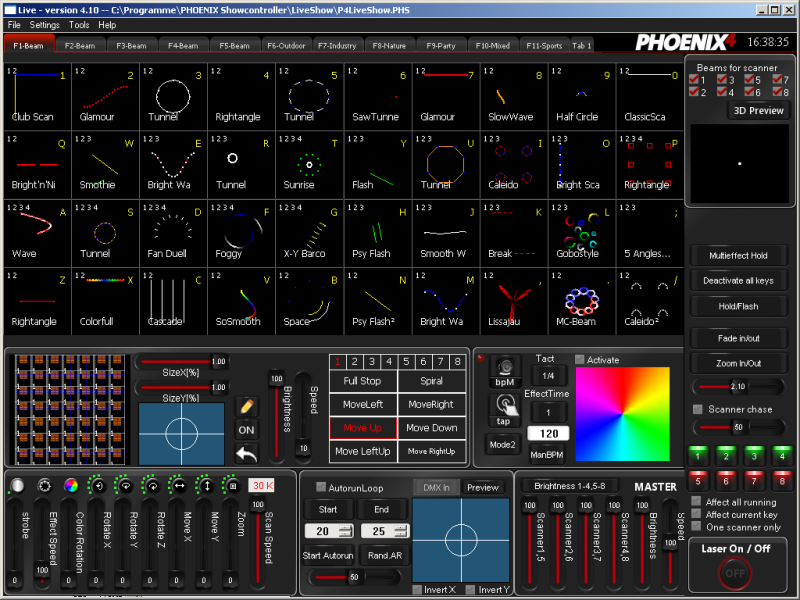Click the tap tempo hand icon
This screenshot has width=800, height=600.
tap(504, 410)
